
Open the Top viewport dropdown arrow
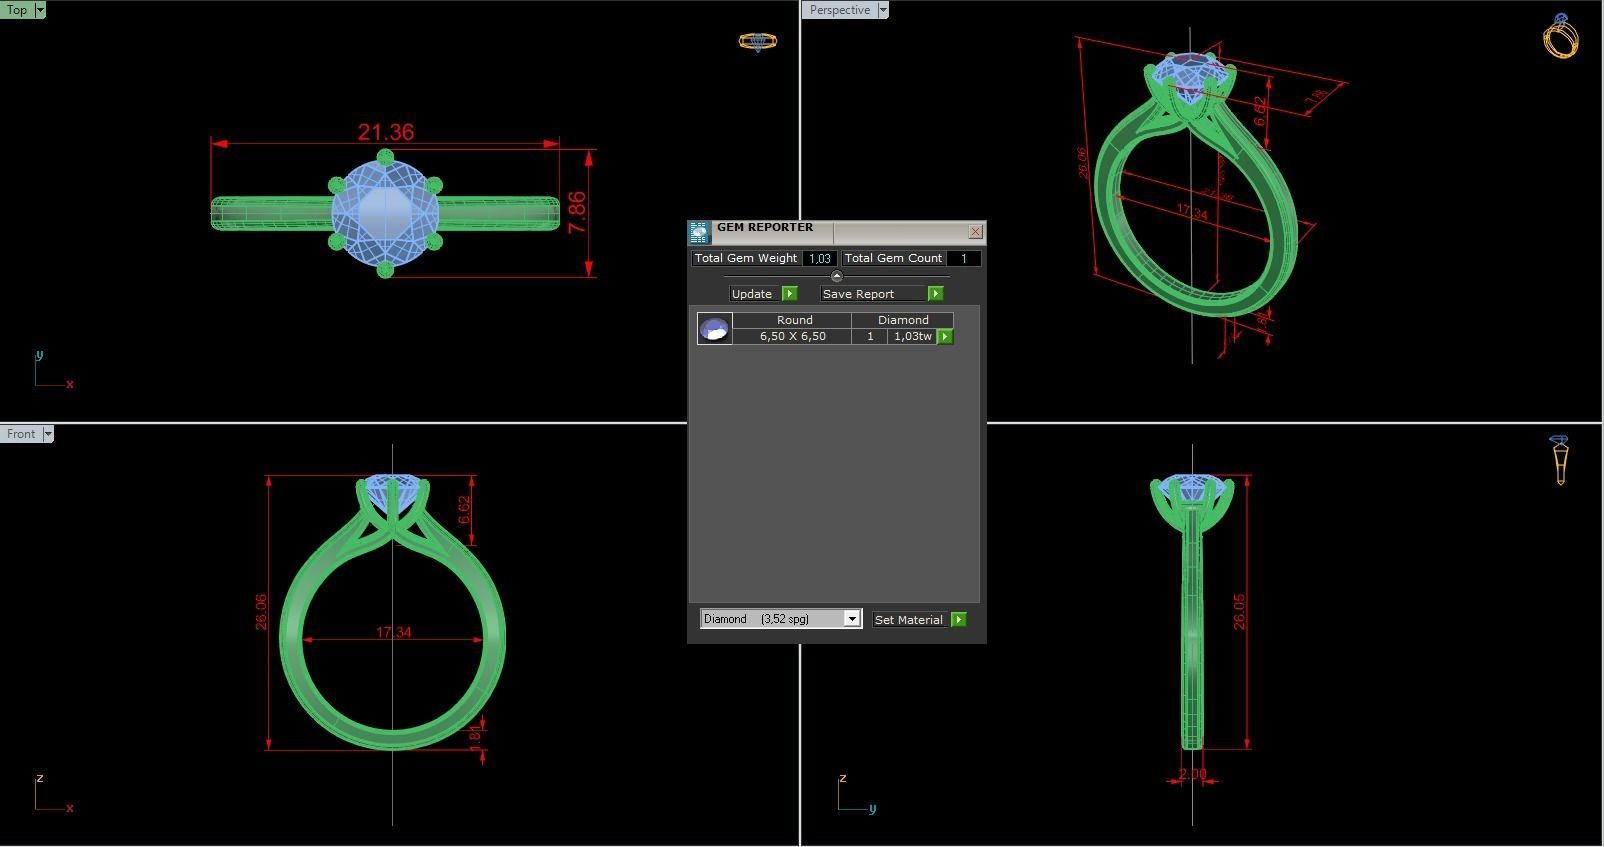pyautogui.click(x=40, y=10)
